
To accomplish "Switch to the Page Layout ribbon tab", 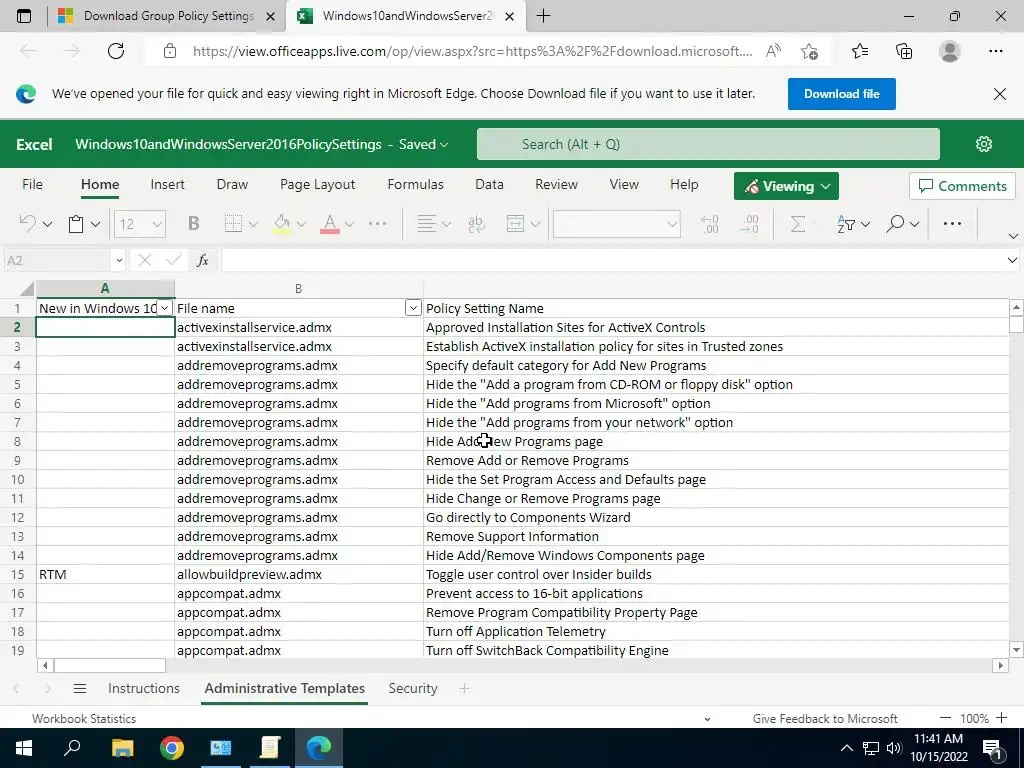I will 317,184.
